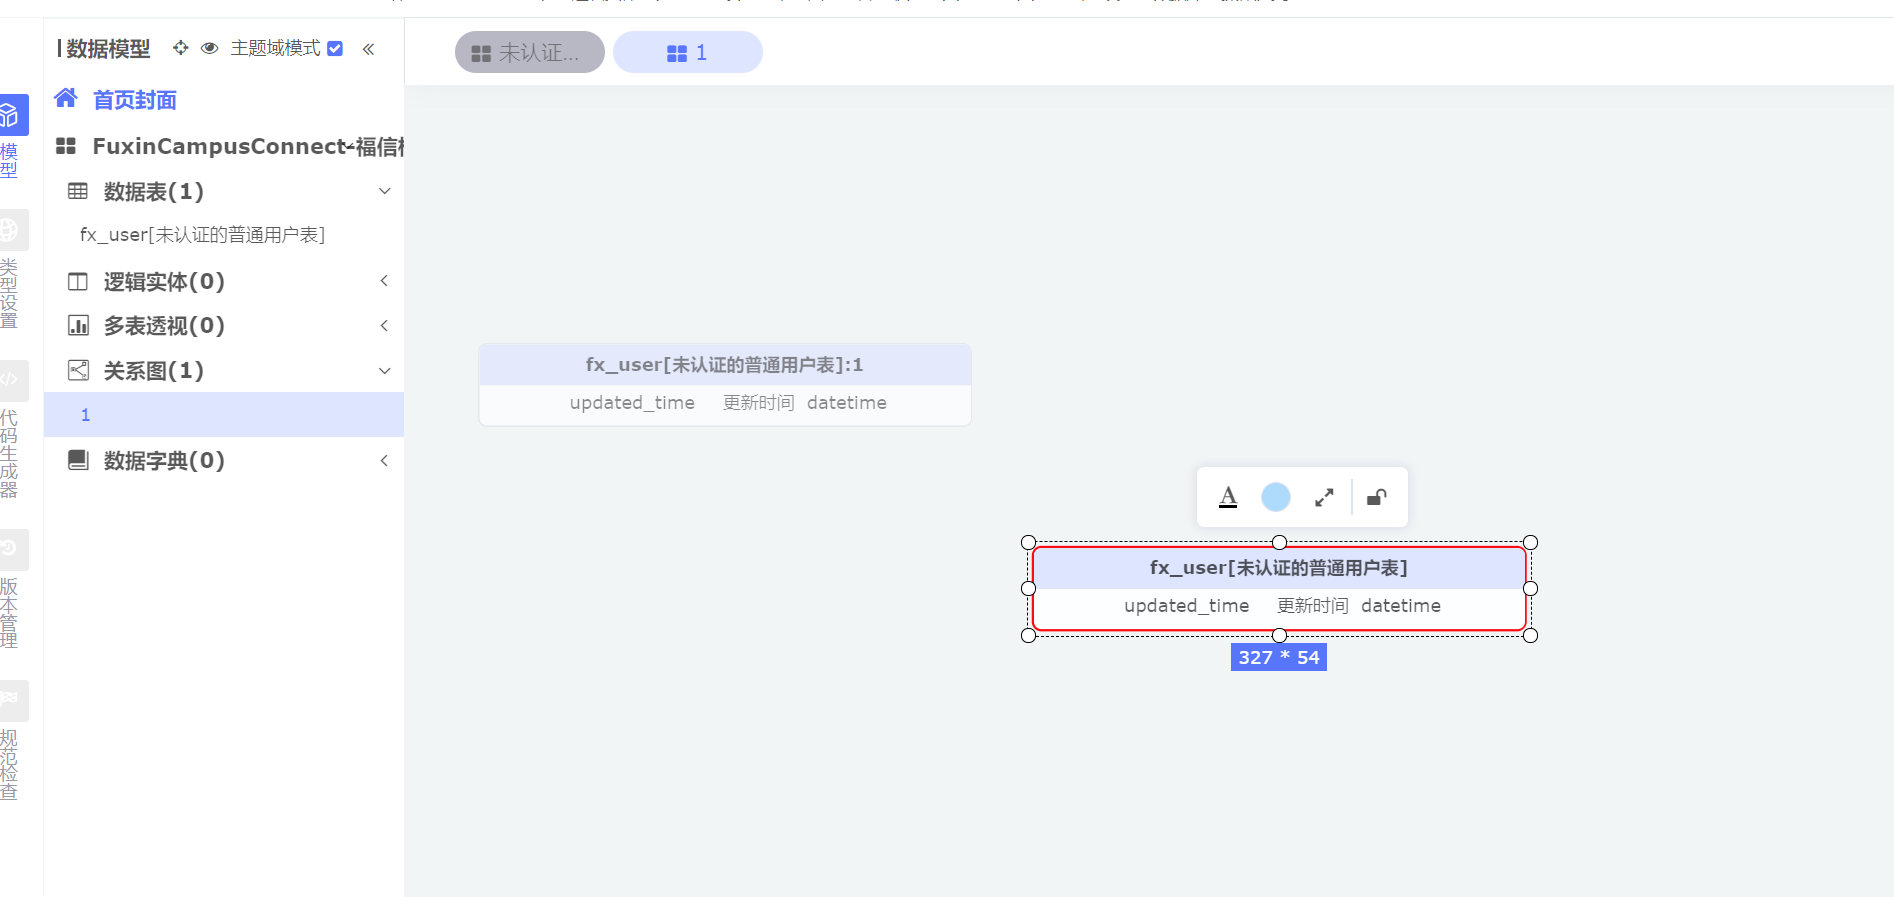This screenshot has width=1894, height=897.
Task: Collapse the 关系图(1) section chevron
Action: pyautogui.click(x=384, y=371)
